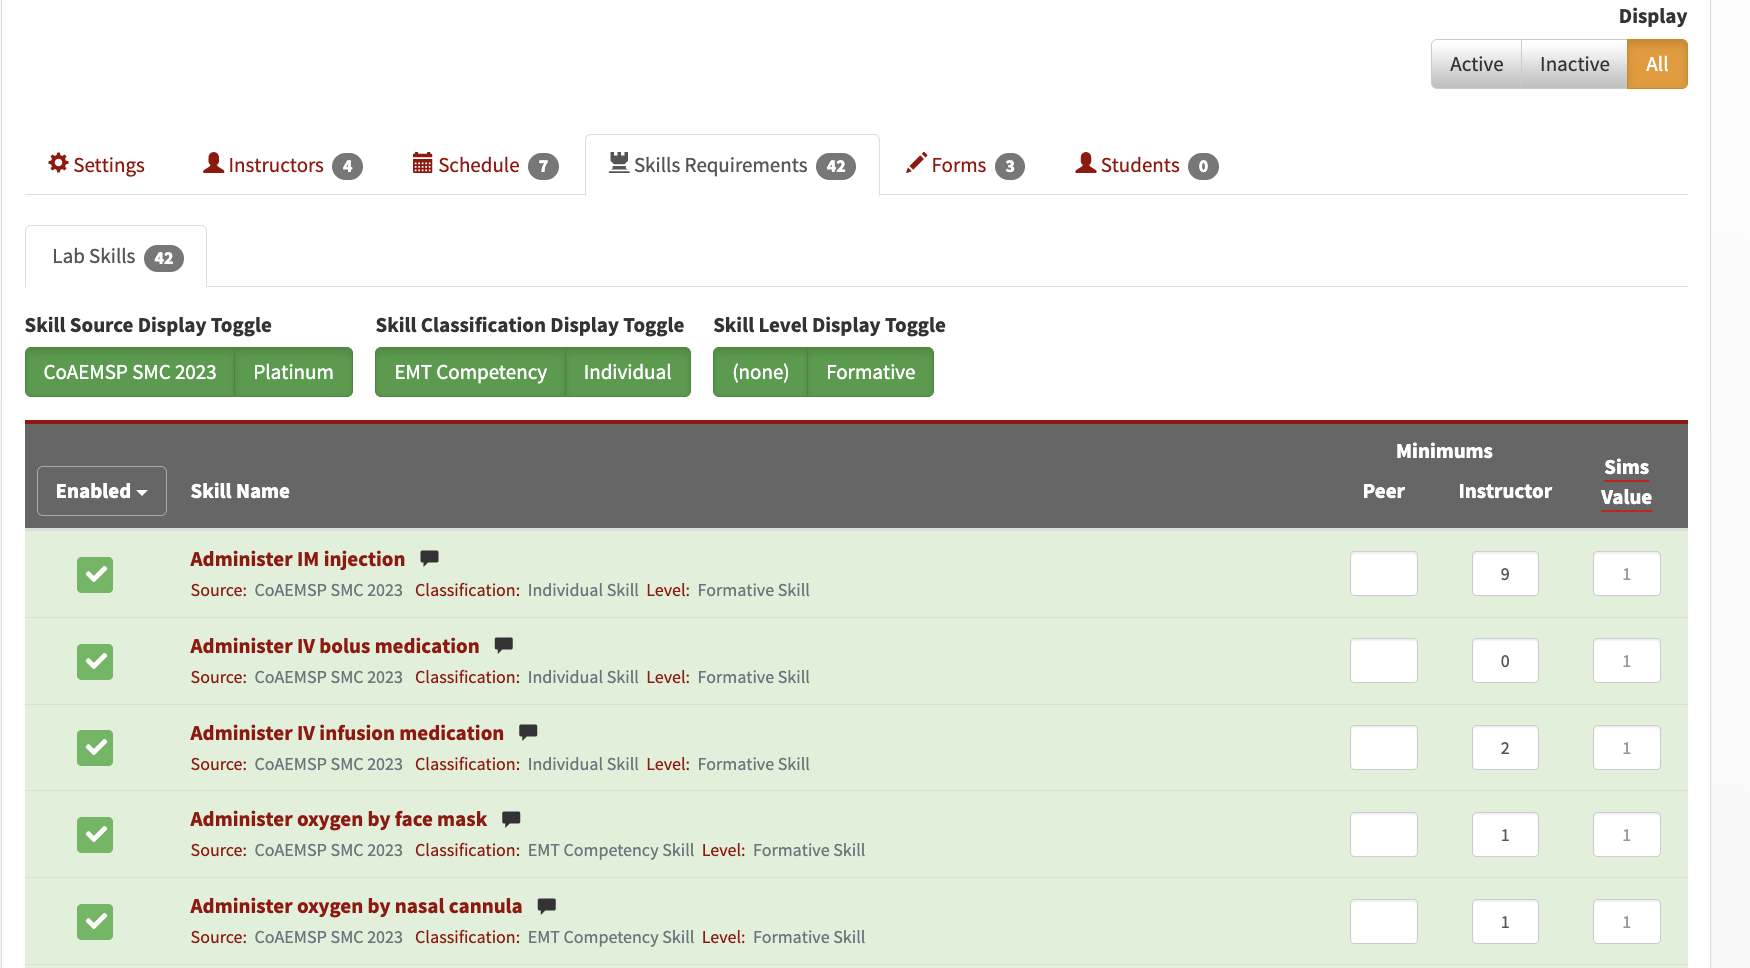The height and width of the screenshot is (968, 1750).
Task: Open the Forms tab
Action: click(x=965, y=165)
